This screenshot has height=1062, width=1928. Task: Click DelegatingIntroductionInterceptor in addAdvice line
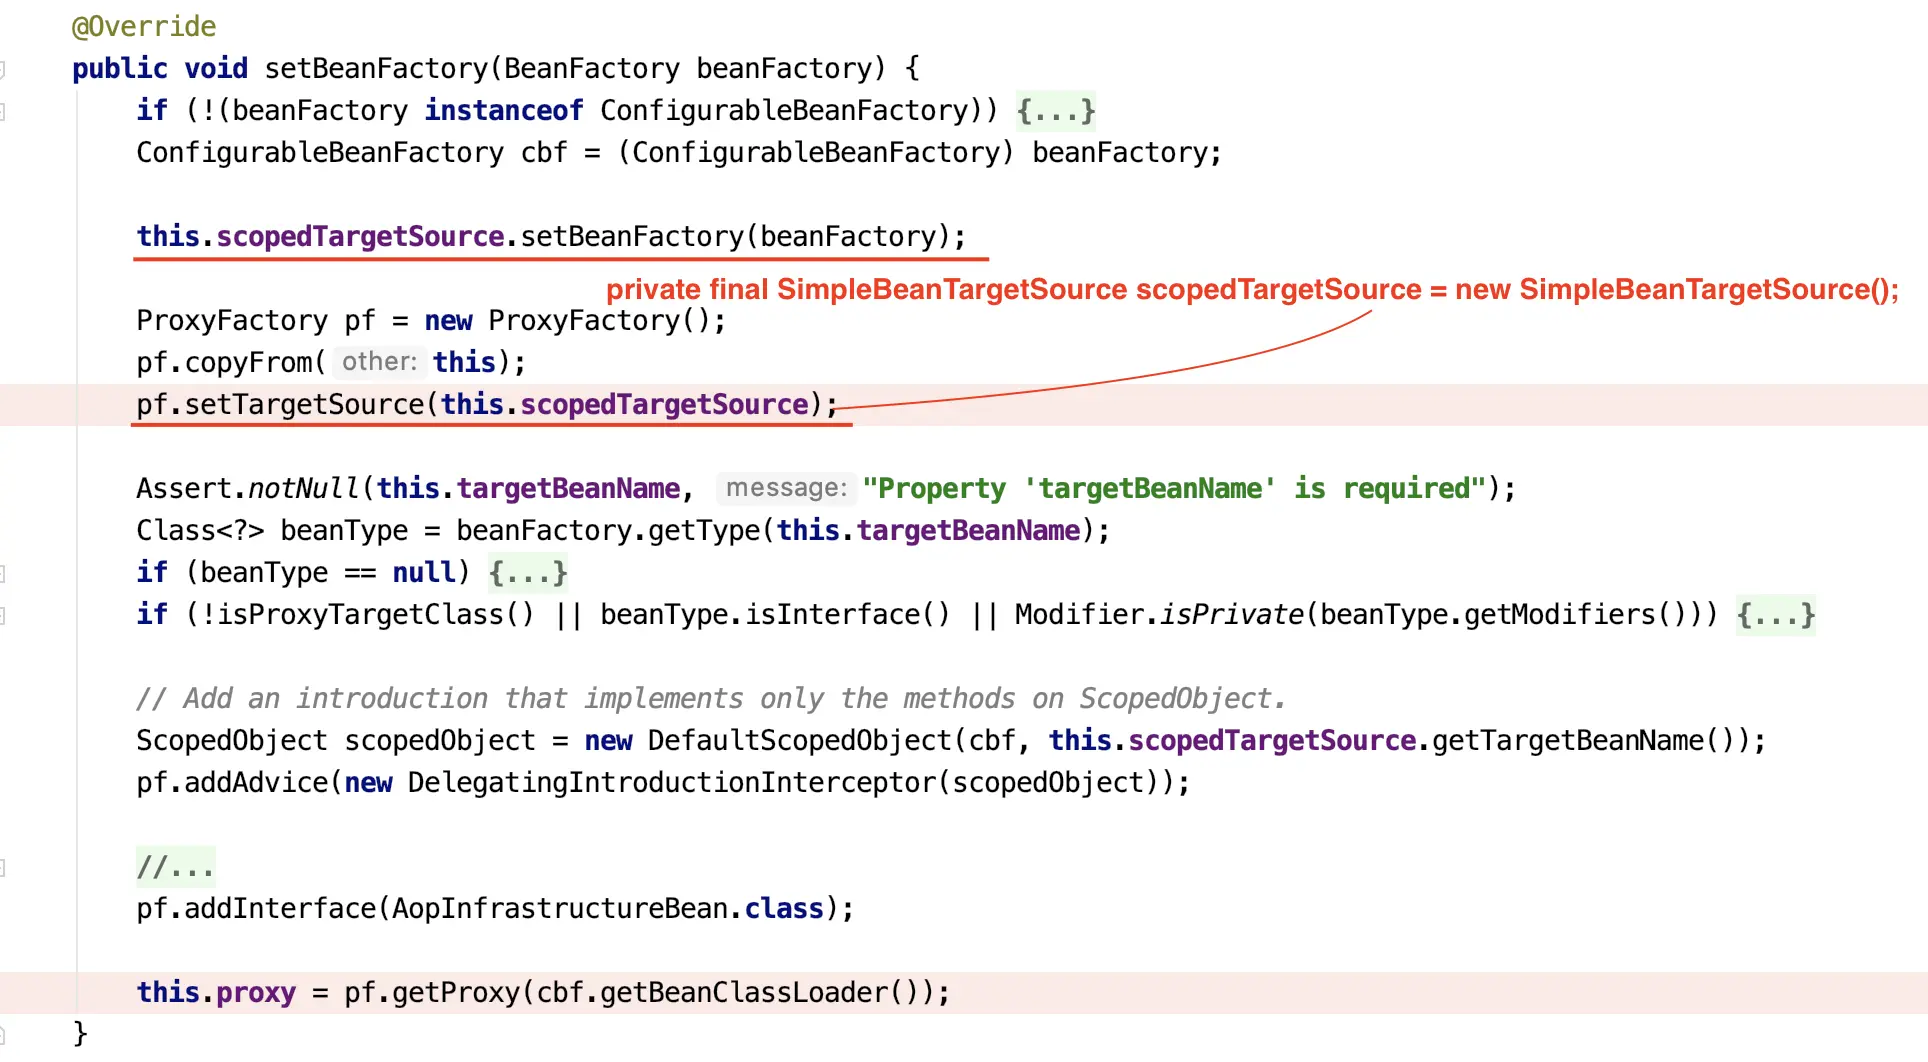[x=672, y=782]
